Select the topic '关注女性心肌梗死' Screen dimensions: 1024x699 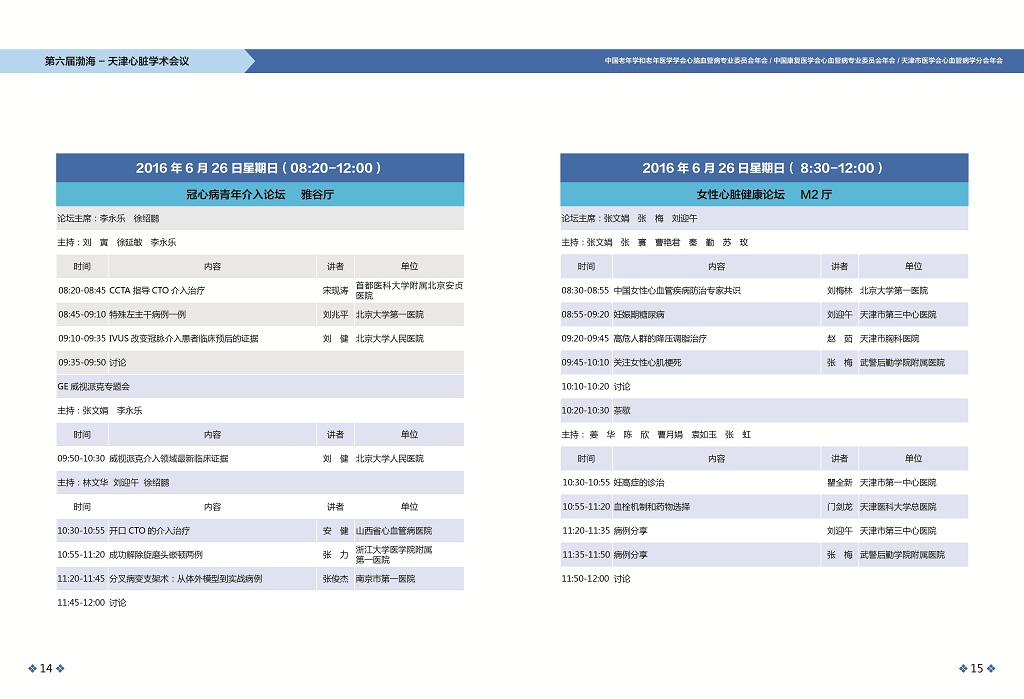(647, 363)
